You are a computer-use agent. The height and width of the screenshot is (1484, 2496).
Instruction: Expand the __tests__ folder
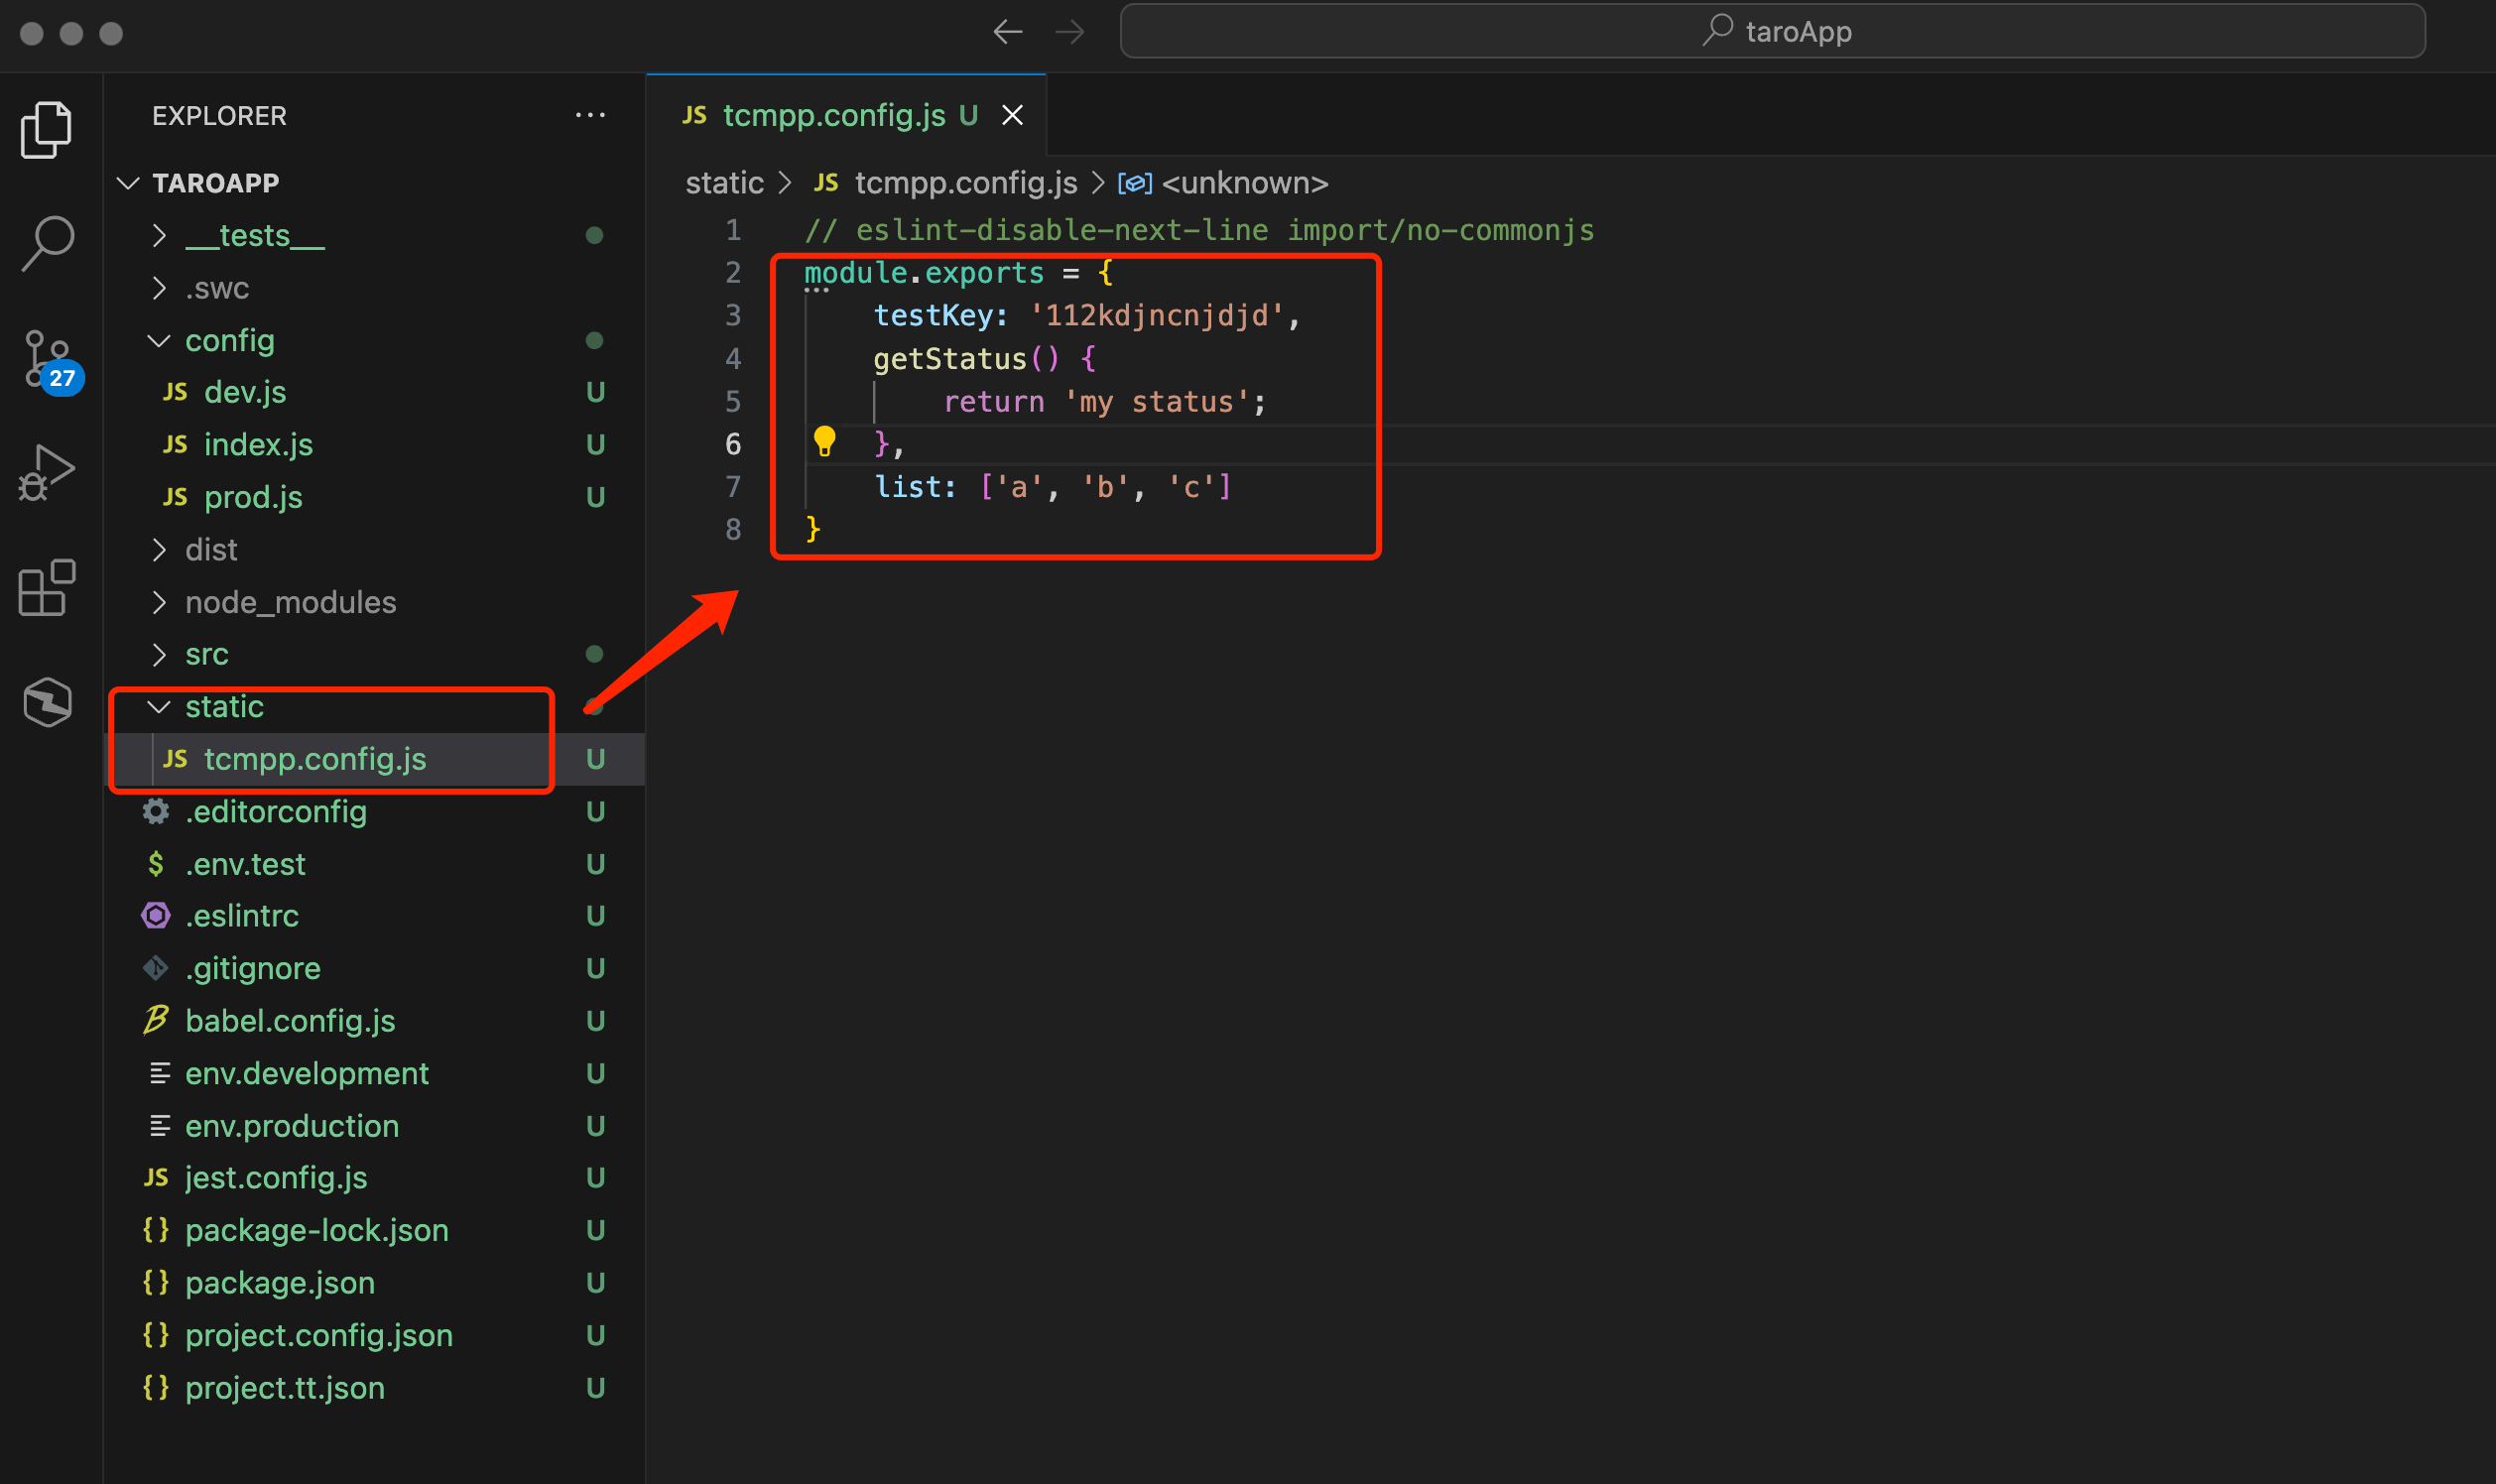coord(255,236)
